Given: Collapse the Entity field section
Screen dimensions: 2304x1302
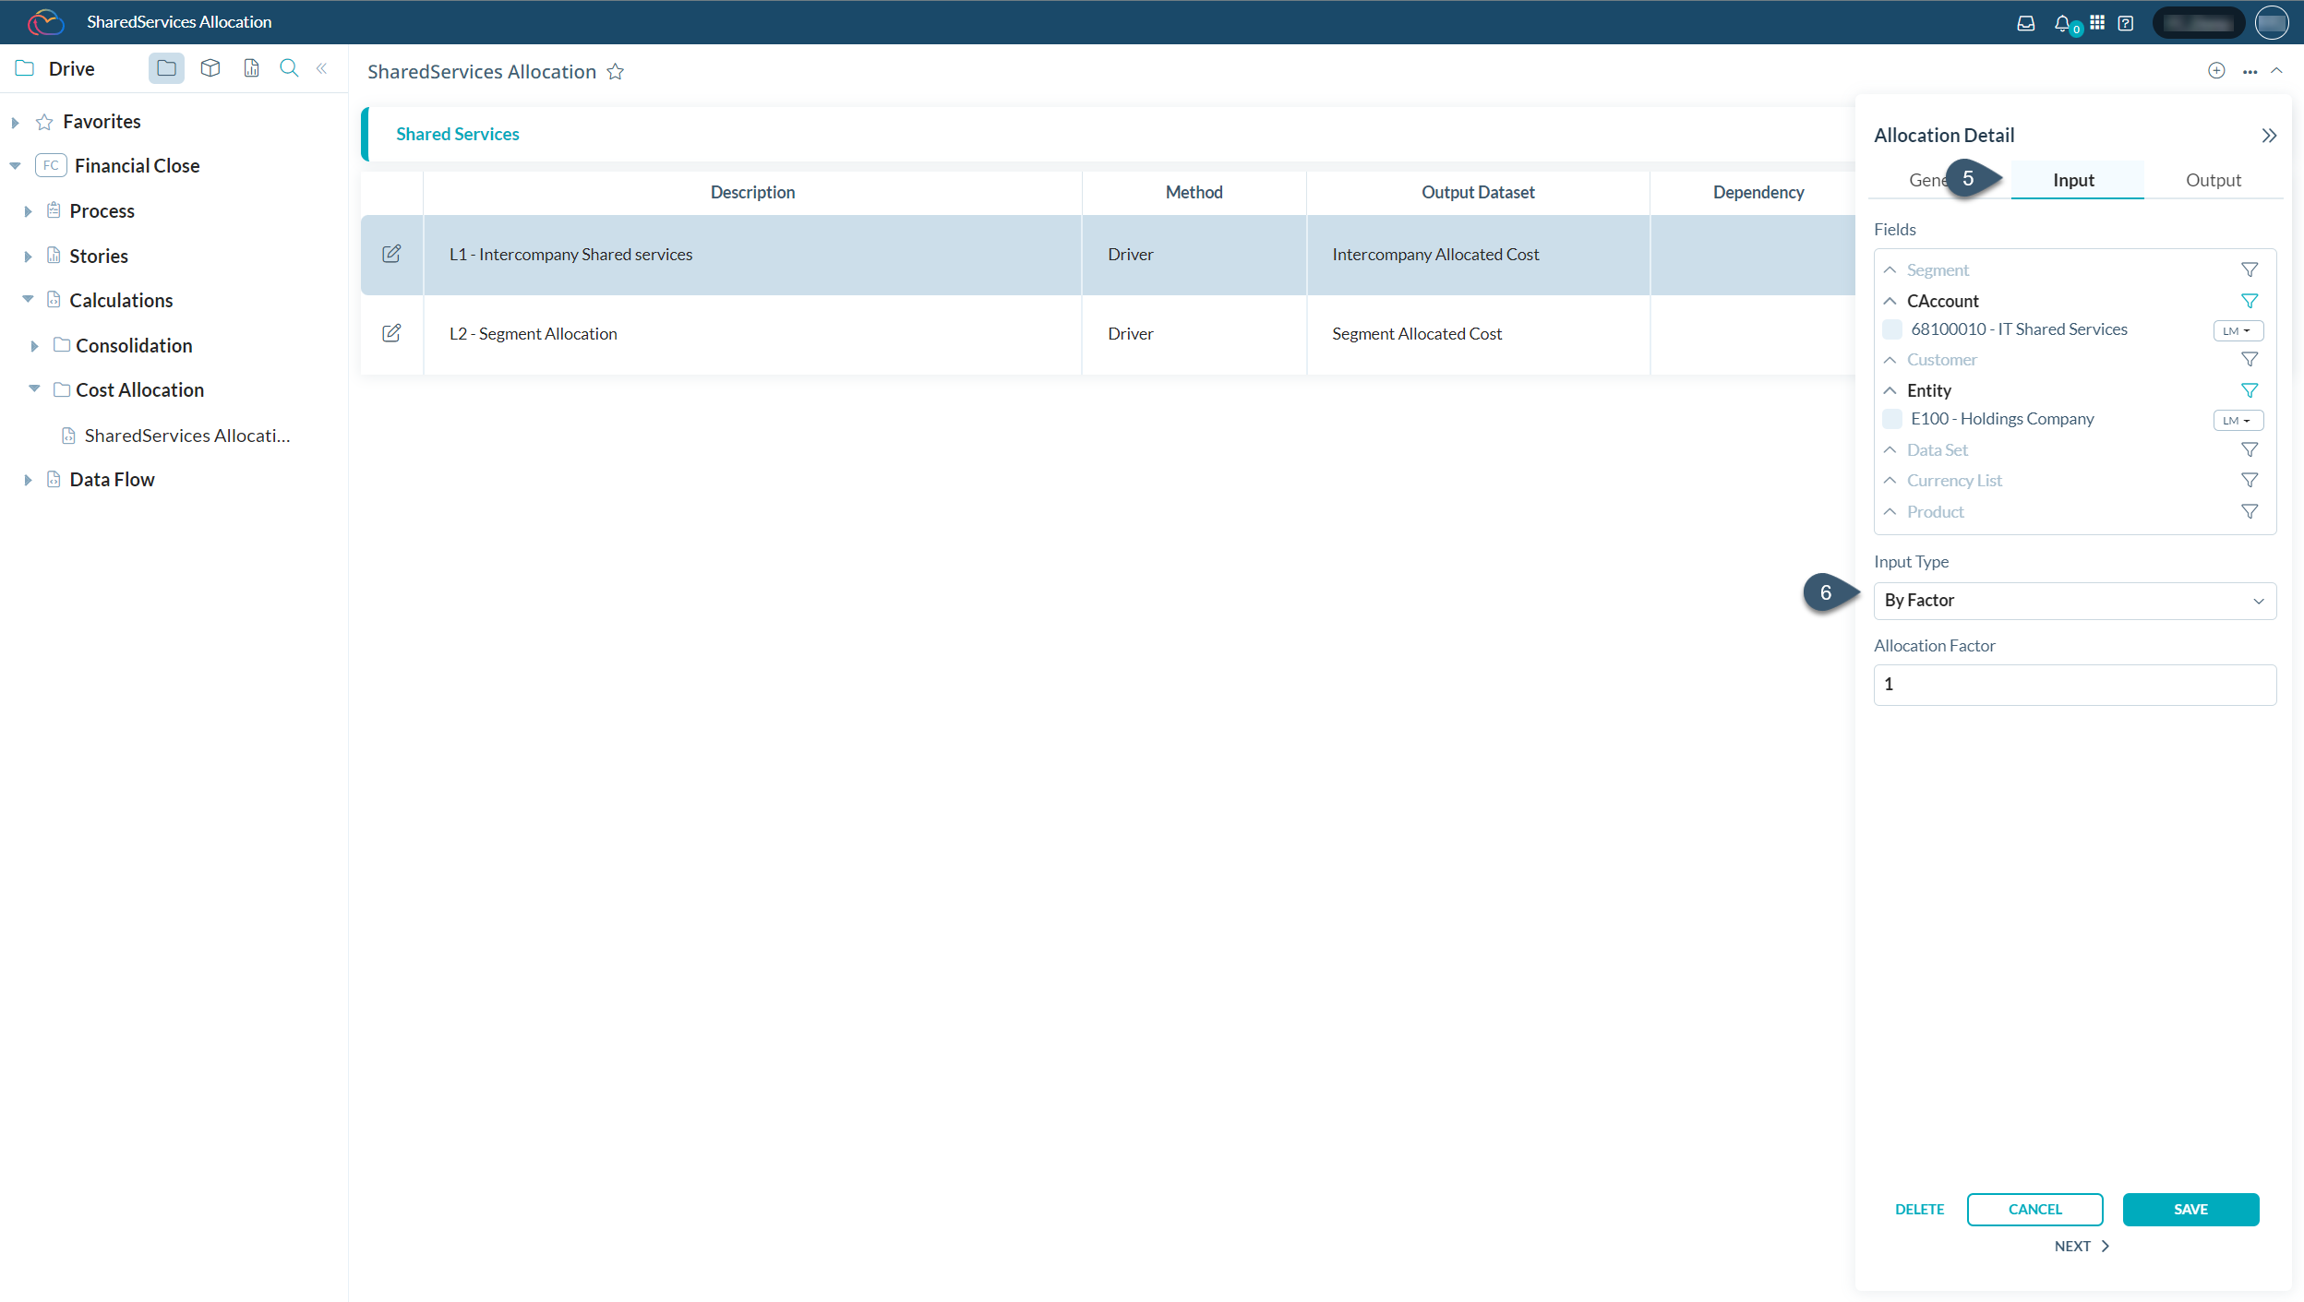Looking at the screenshot, I should [x=1890, y=390].
